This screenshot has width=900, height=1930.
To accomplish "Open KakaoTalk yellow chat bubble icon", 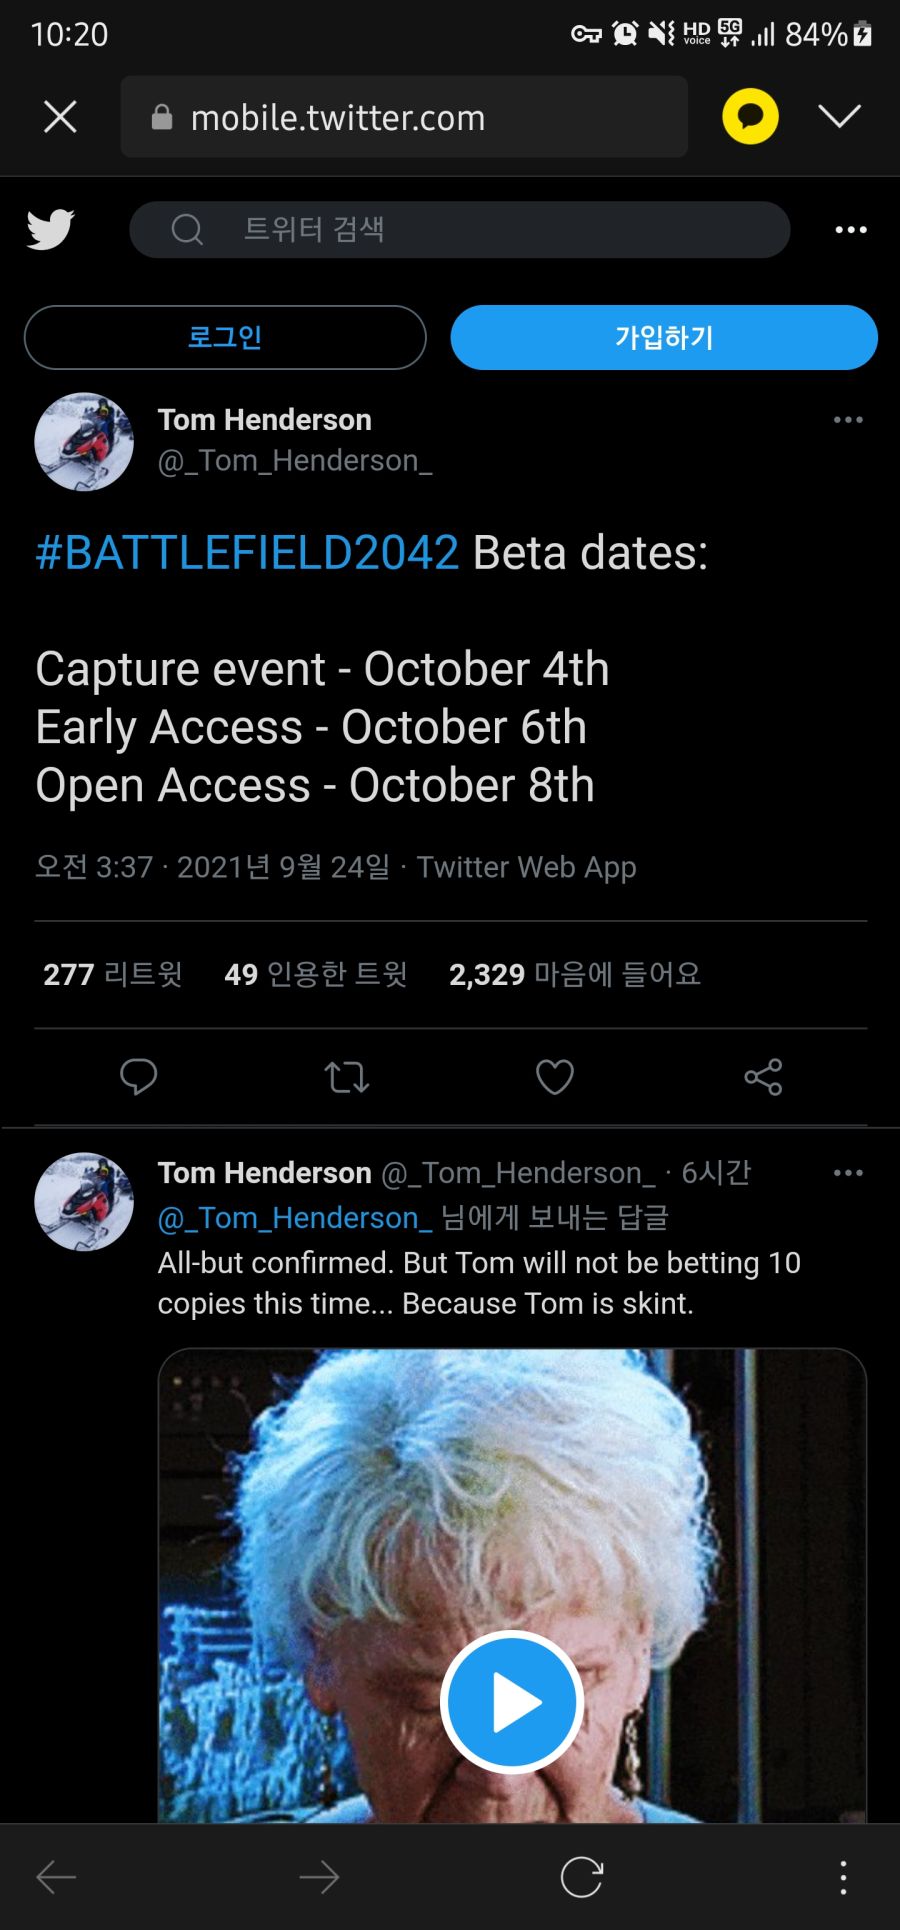I will click(750, 116).
